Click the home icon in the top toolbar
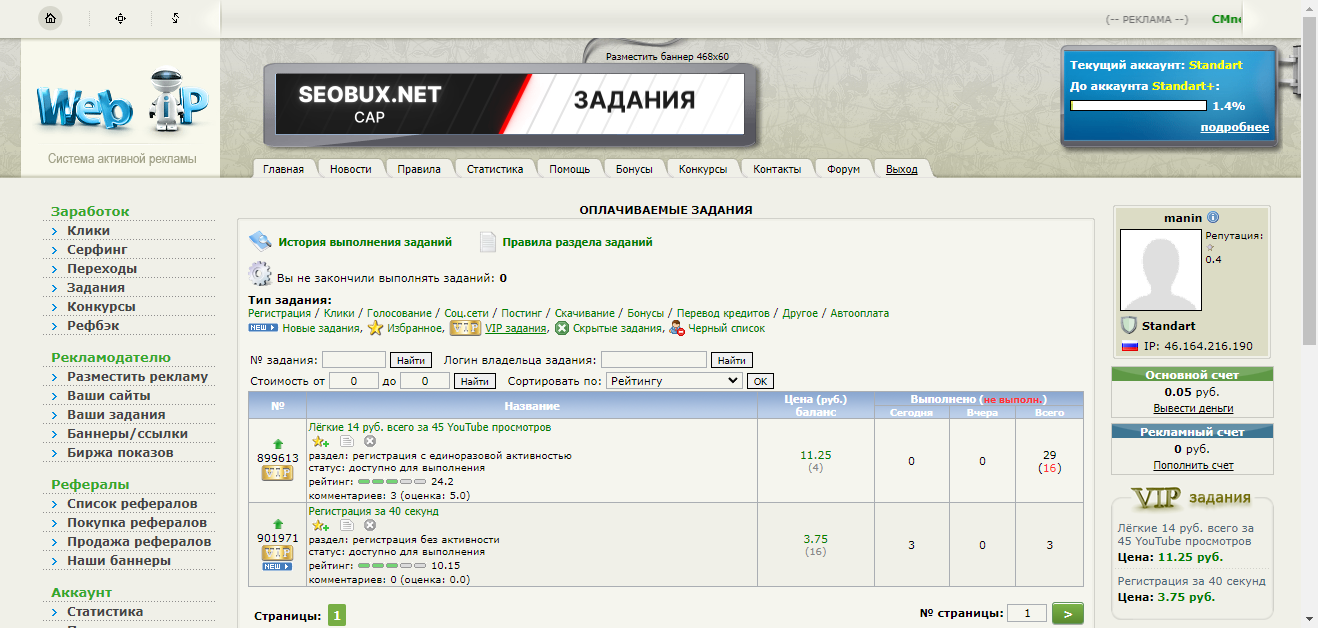 [50, 18]
